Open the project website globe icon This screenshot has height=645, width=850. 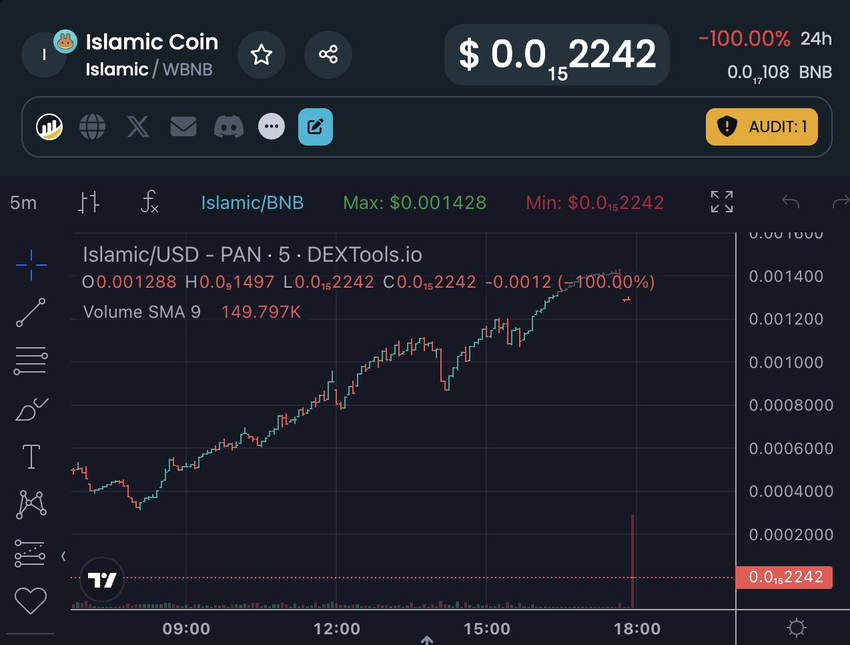92,127
